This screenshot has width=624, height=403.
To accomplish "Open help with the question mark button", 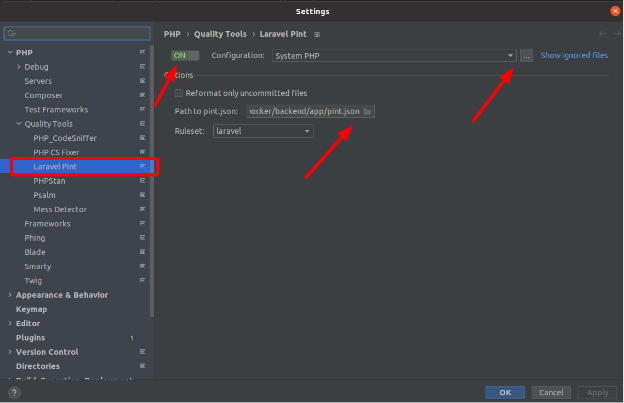I will tap(14, 393).
